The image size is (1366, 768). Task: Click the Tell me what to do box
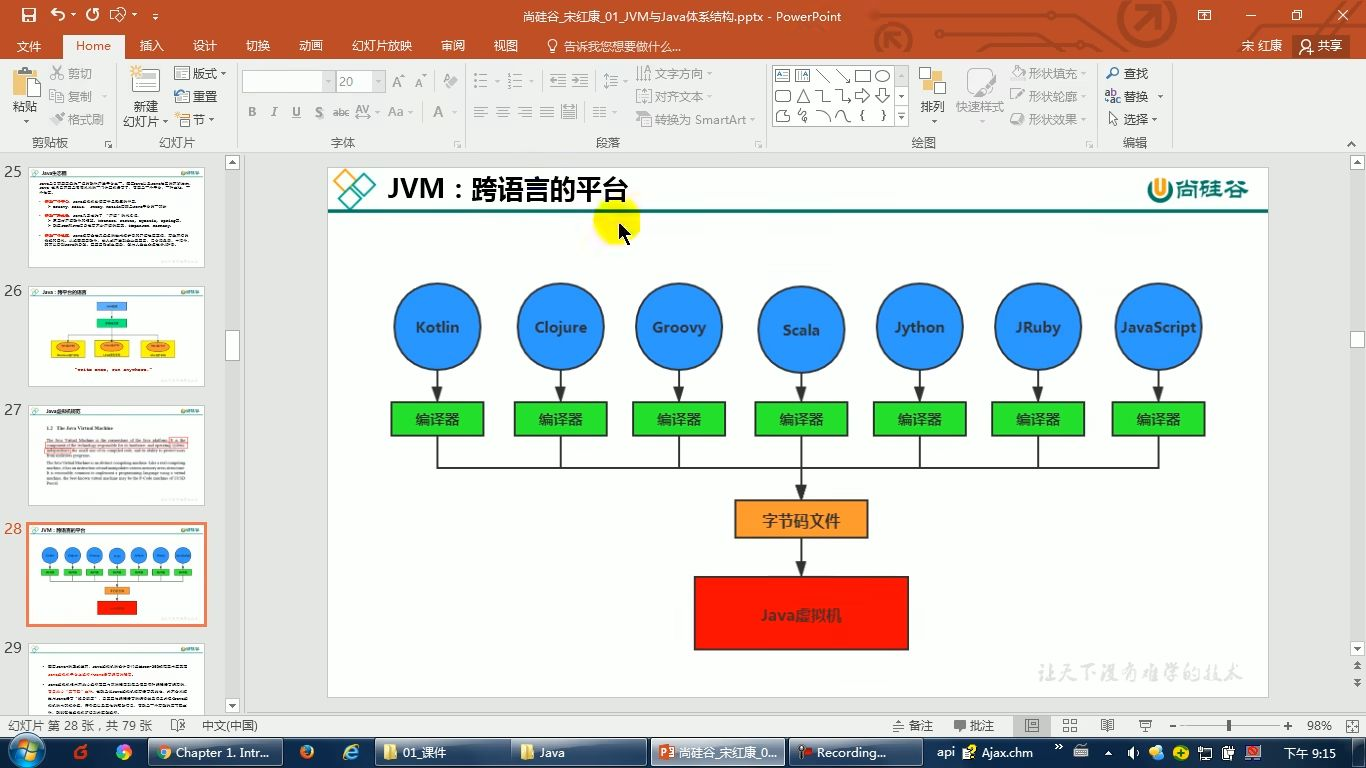click(614, 46)
